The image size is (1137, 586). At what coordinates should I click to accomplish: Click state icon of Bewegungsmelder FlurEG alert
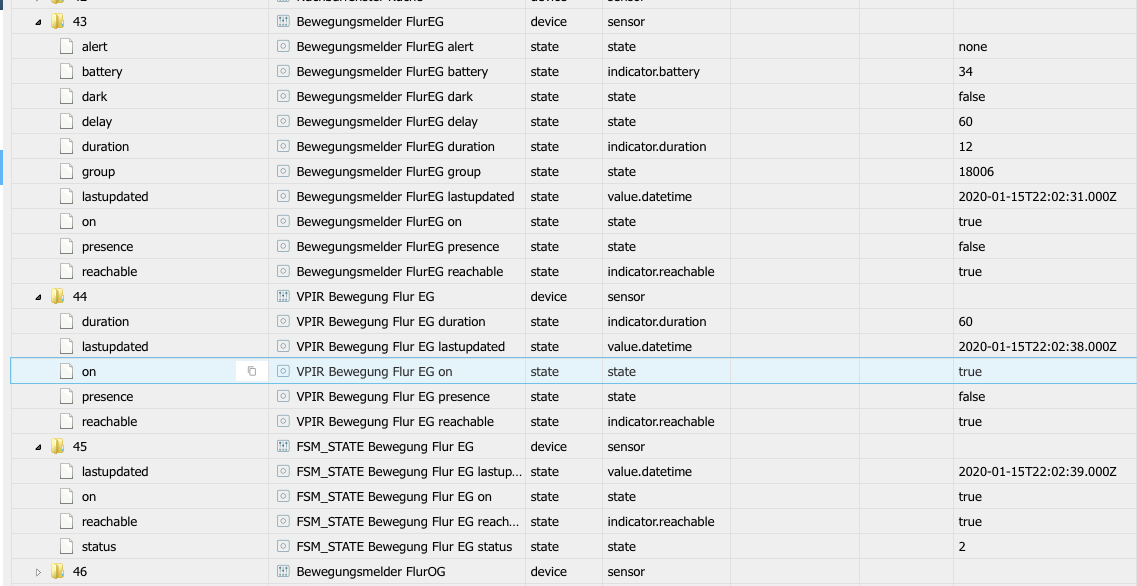[x=283, y=46]
